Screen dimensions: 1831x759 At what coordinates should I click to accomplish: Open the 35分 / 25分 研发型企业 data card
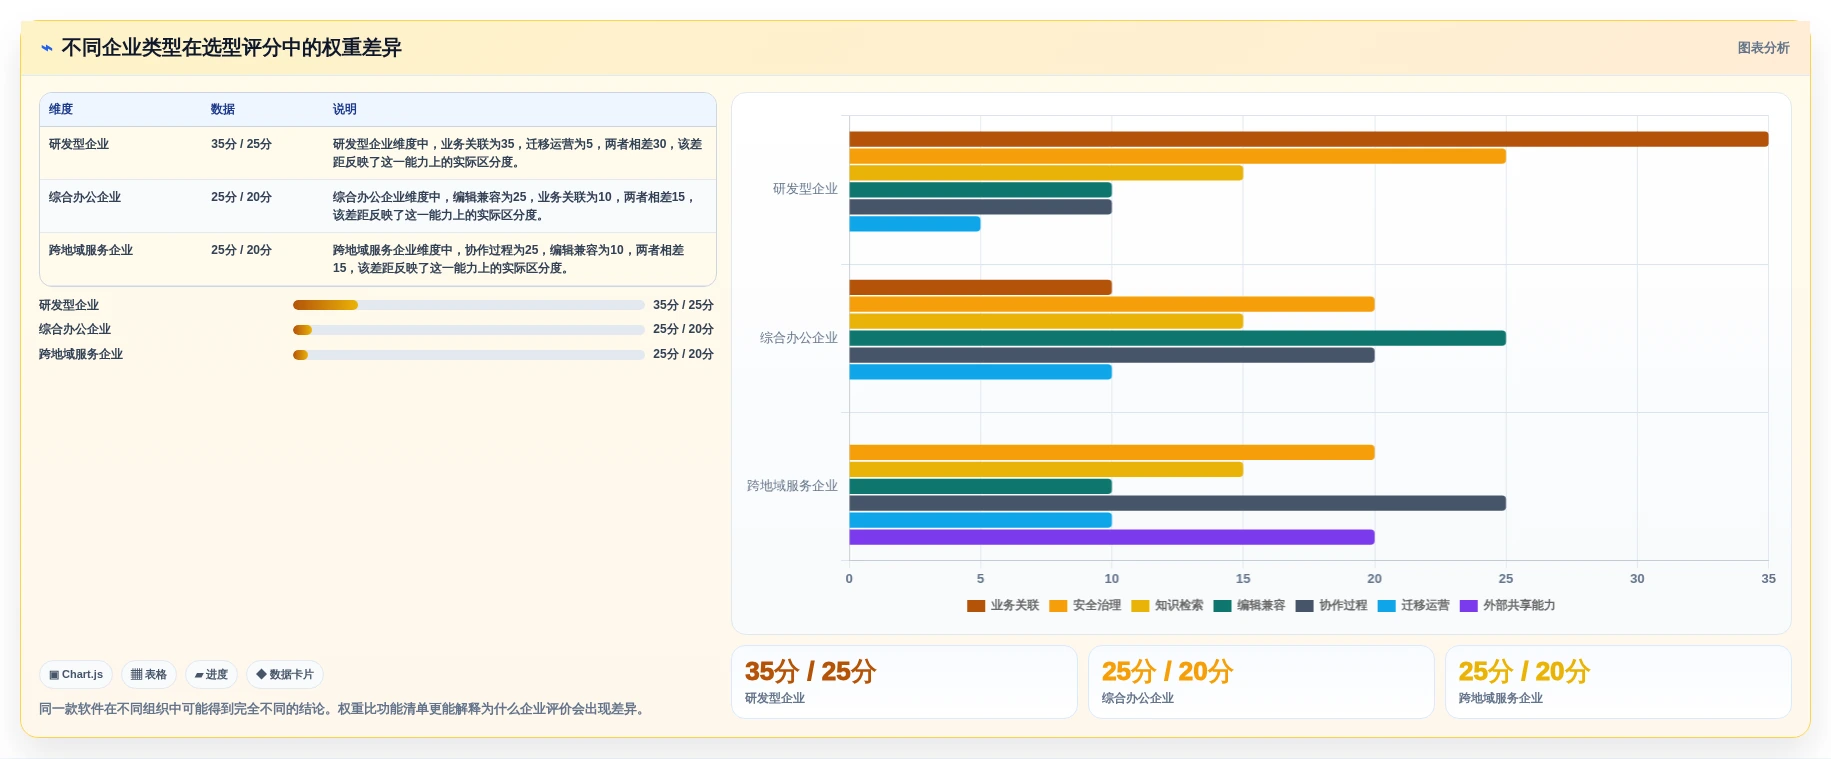(x=904, y=682)
